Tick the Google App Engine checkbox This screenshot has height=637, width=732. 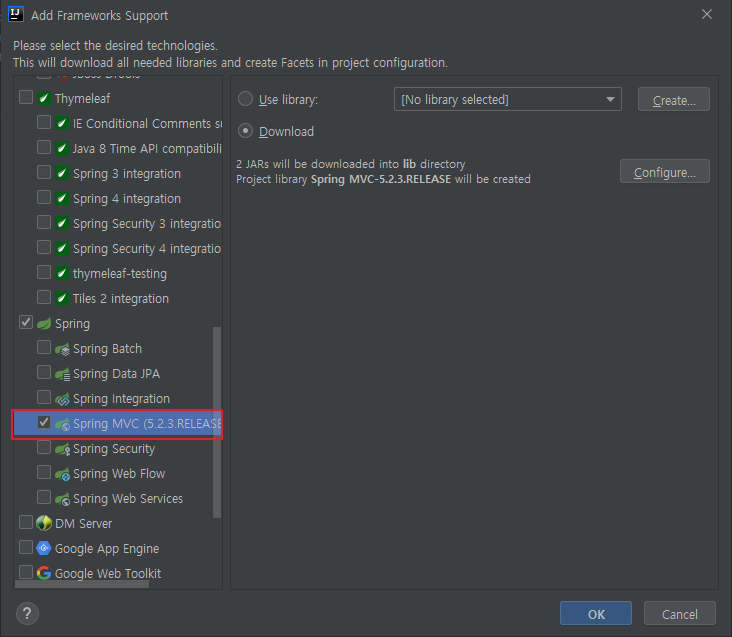pyautogui.click(x=26, y=547)
